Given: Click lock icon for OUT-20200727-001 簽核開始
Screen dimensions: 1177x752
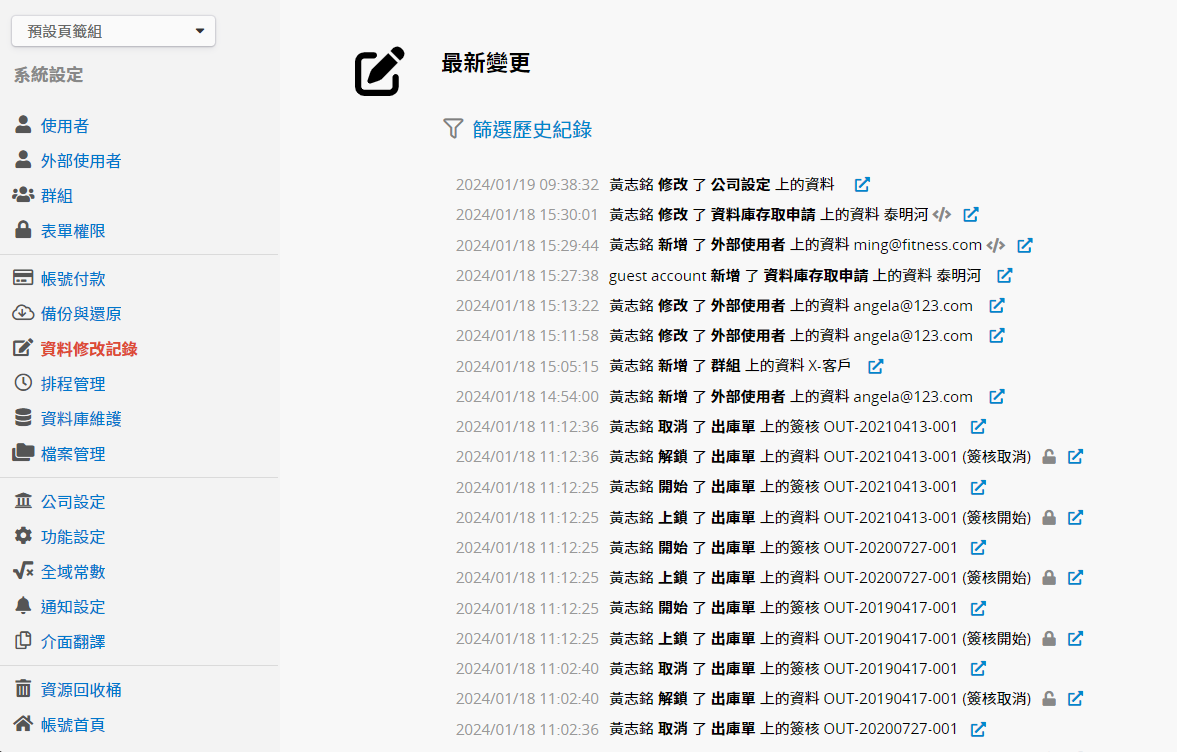Looking at the screenshot, I should [x=1049, y=578].
